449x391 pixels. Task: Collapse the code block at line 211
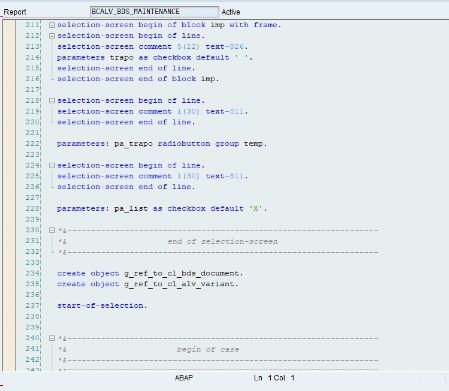[x=52, y=25]
